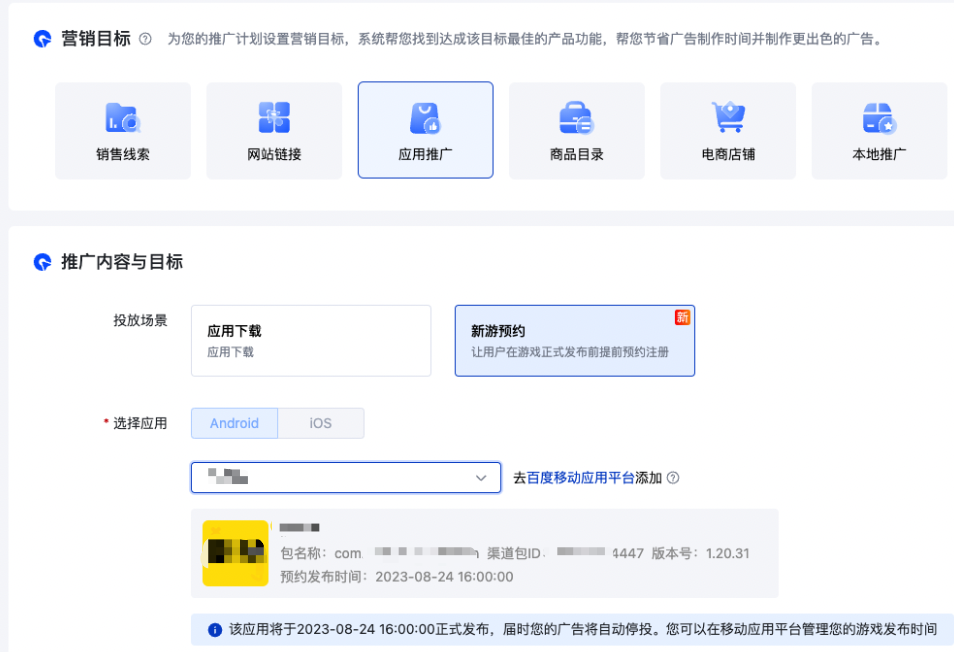Choose the 商品目录 briefcase icon

[576, 118]
